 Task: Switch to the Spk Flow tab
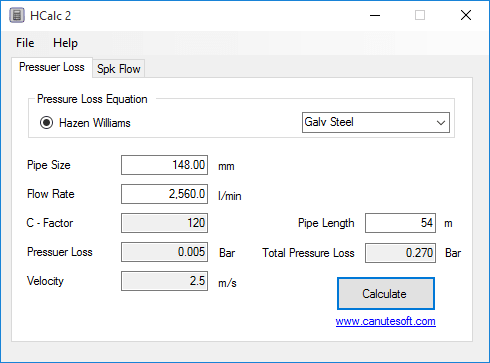(x=119, y=69)
